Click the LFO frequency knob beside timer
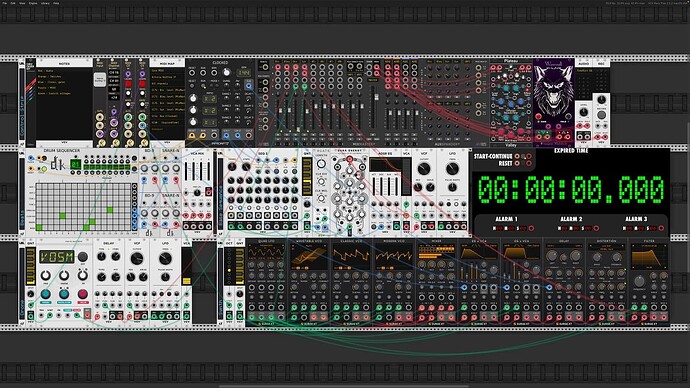Screen dimensions: 690x388 [452, 168]
